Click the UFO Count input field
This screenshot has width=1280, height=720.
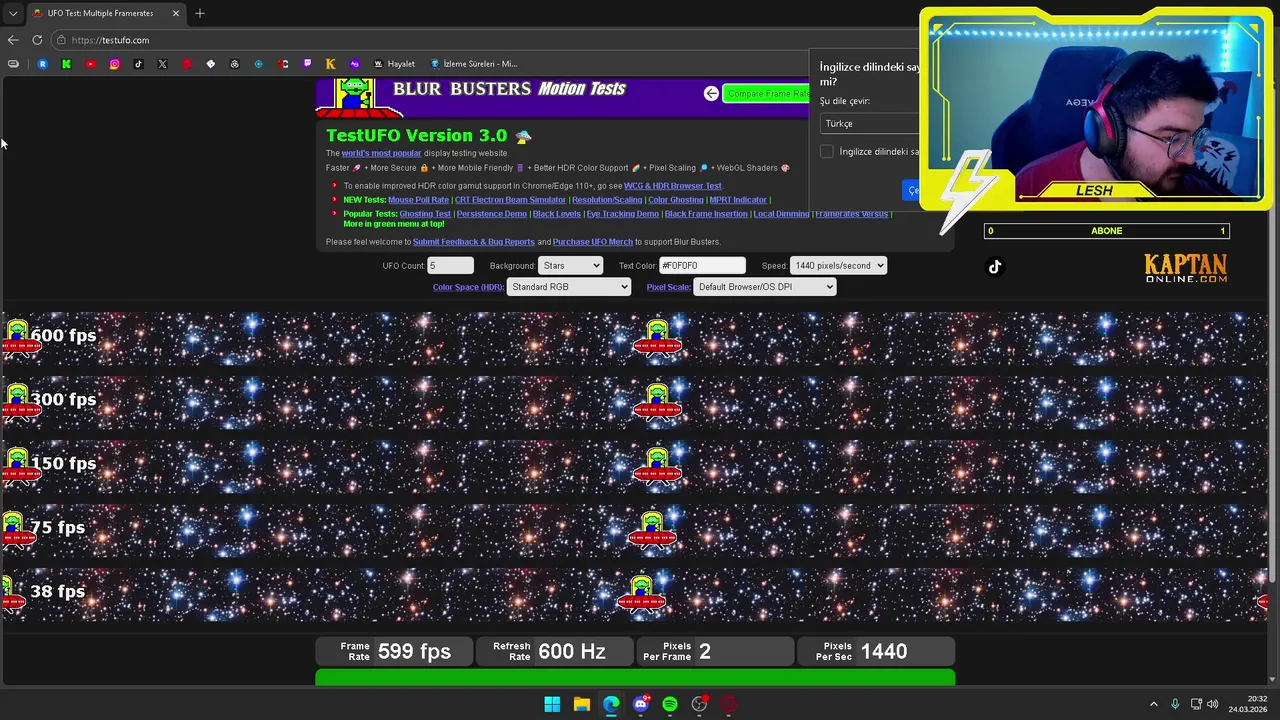pos(450,266)
